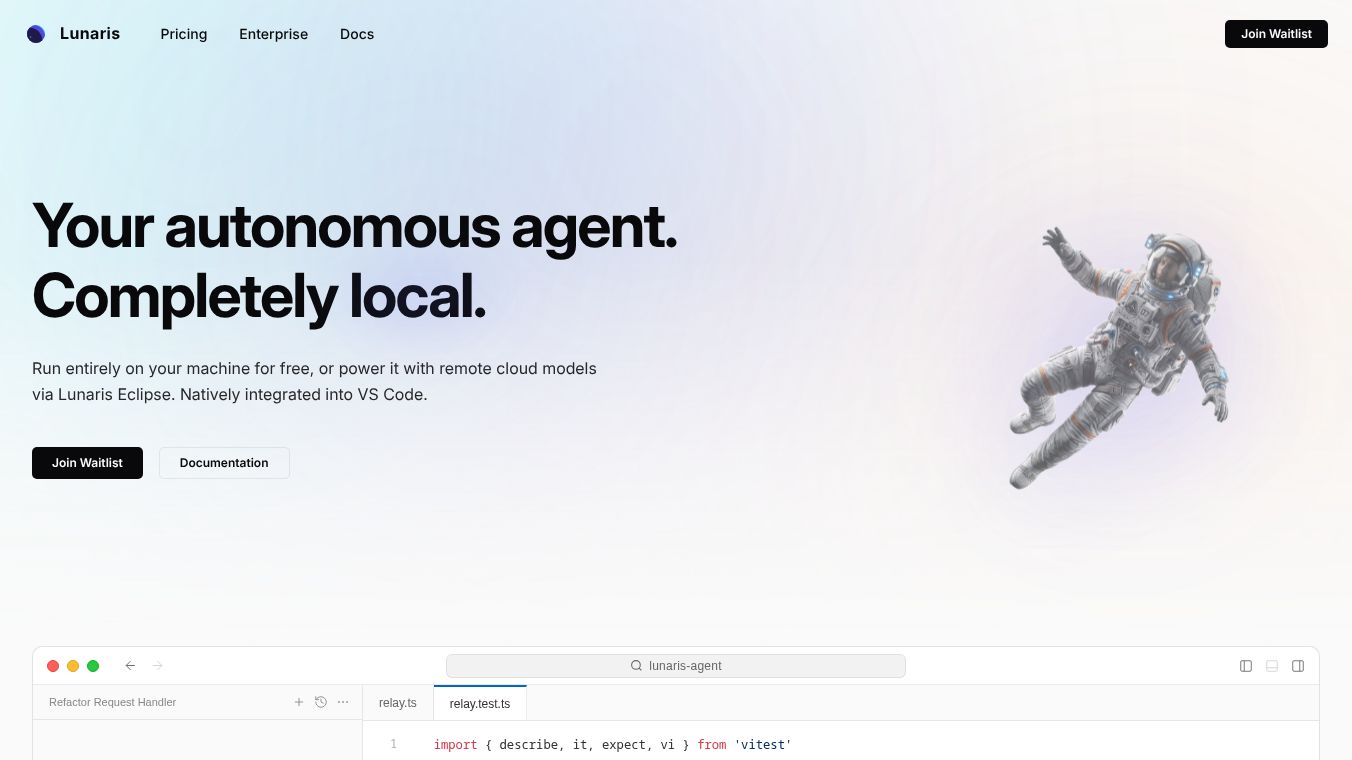This screenshot has height=760, width=1352.
Task: Click the "Your autonomous agent." headline
Action: [x=355, y=227]
